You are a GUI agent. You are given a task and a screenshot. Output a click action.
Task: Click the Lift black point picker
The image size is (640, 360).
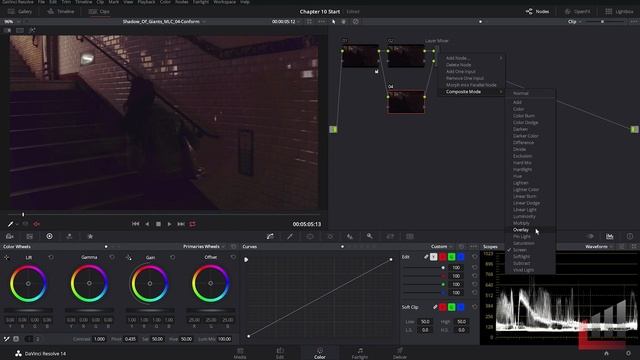(7, 258)
